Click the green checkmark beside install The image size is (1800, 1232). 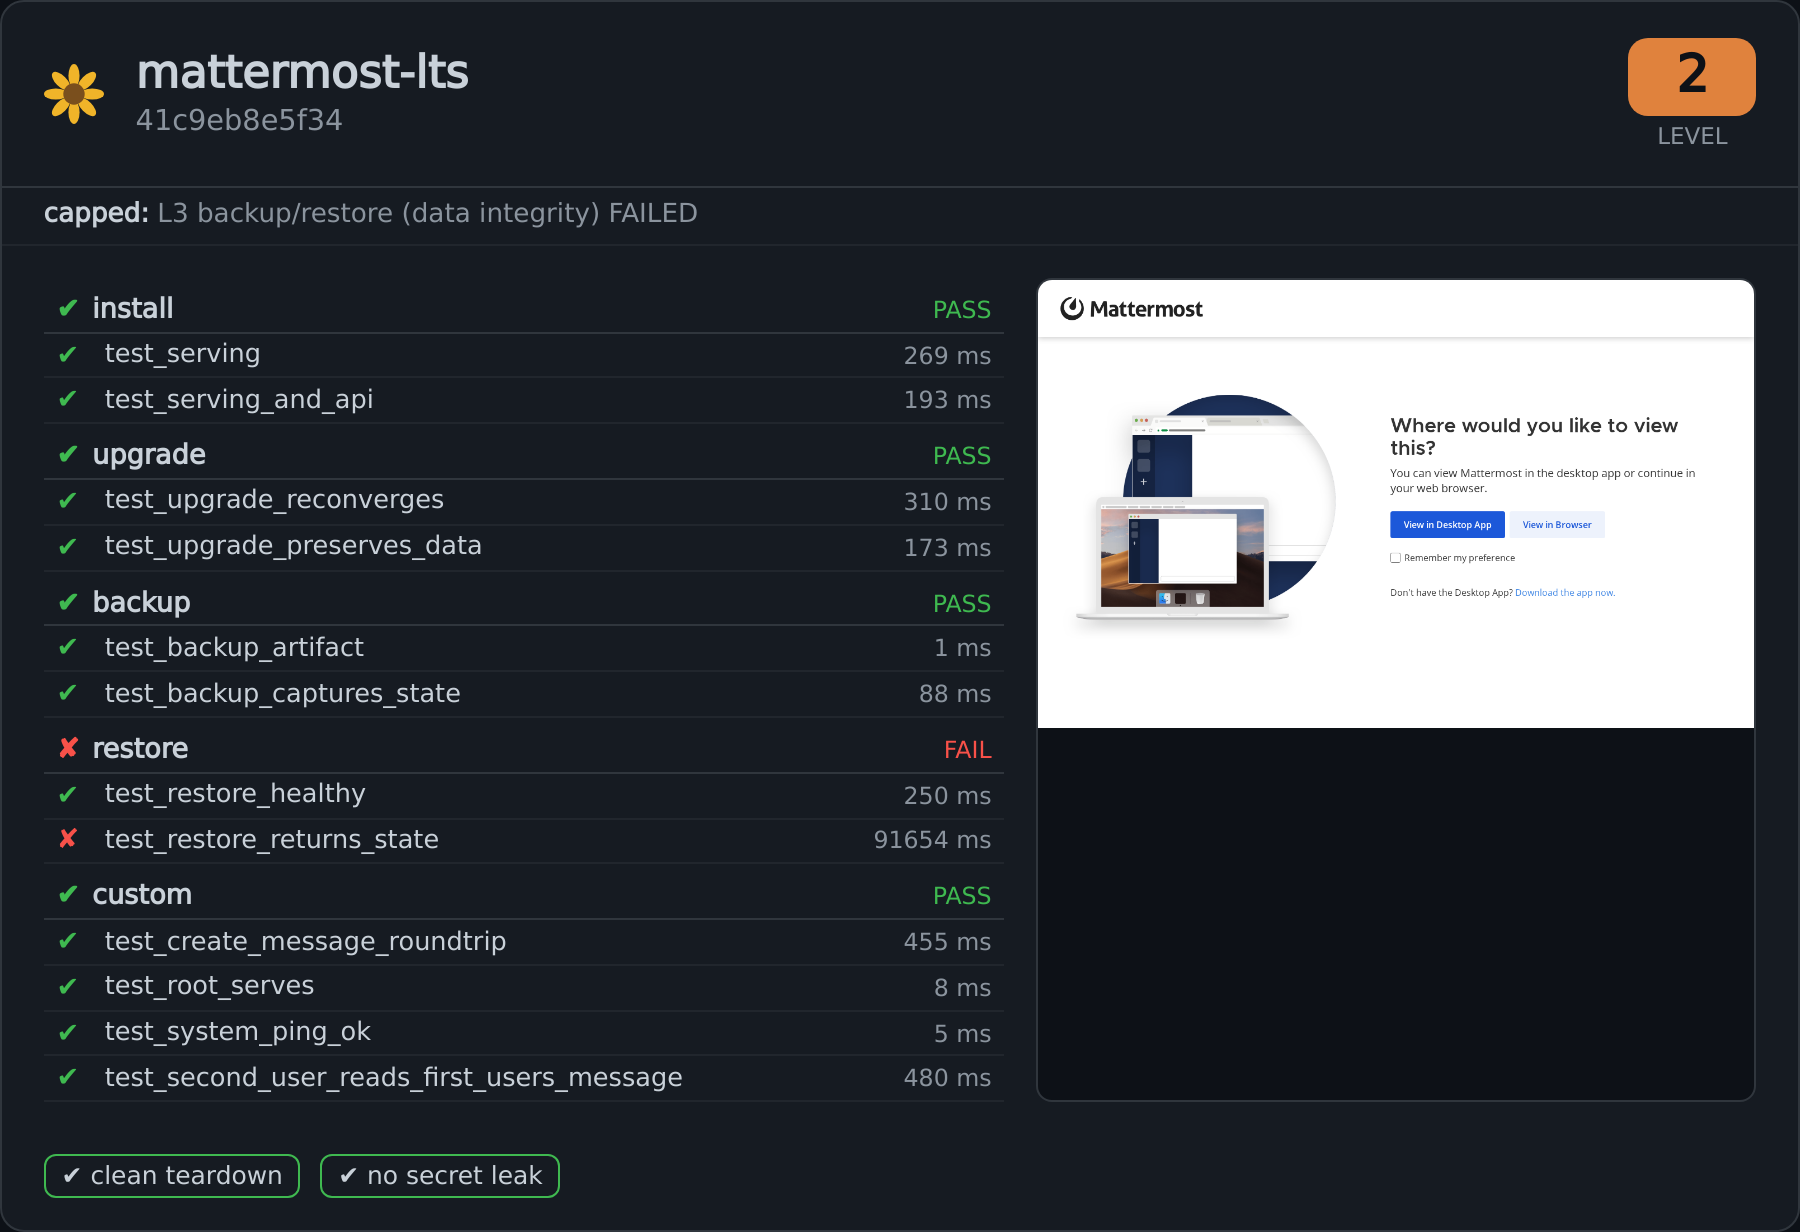coord(68,308)
